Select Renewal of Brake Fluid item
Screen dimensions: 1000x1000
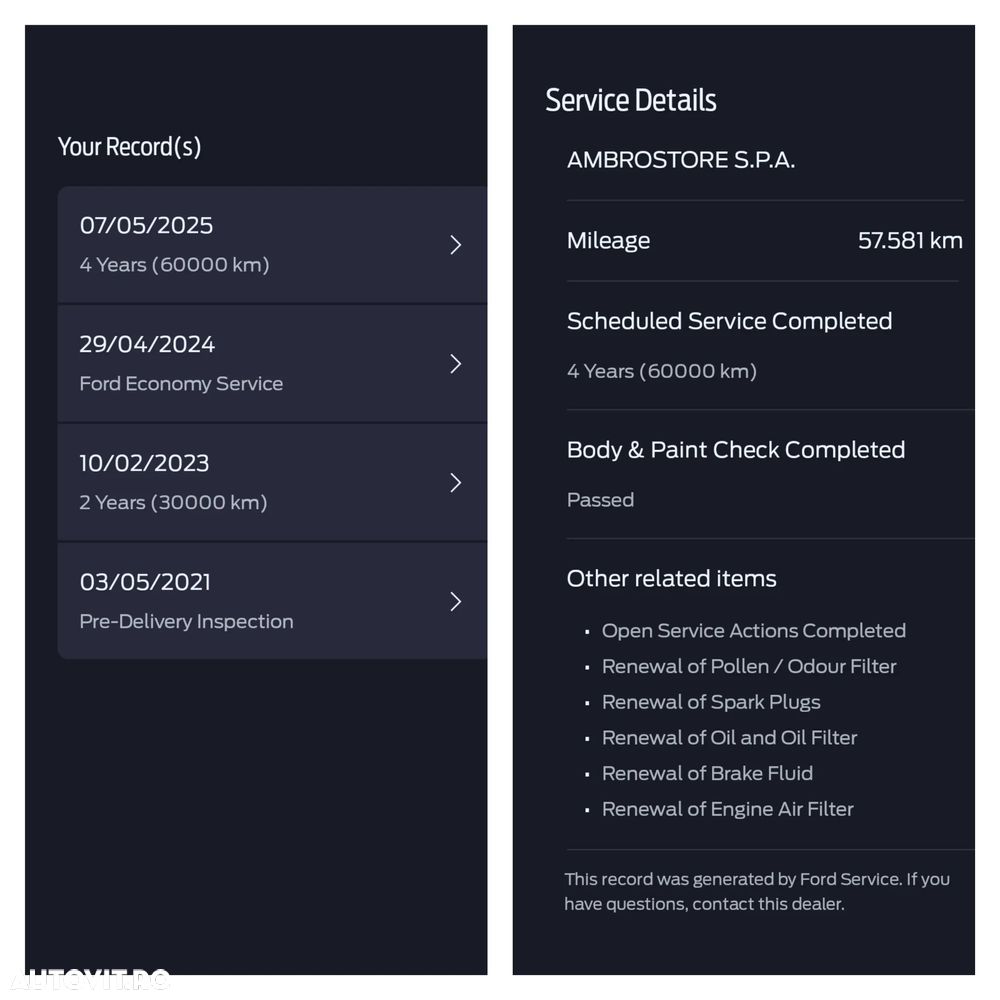click(707, 773)
